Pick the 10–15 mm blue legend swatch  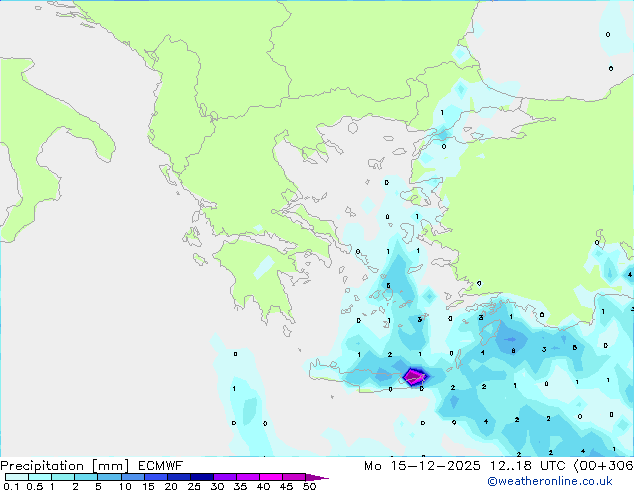pos(132,477)
